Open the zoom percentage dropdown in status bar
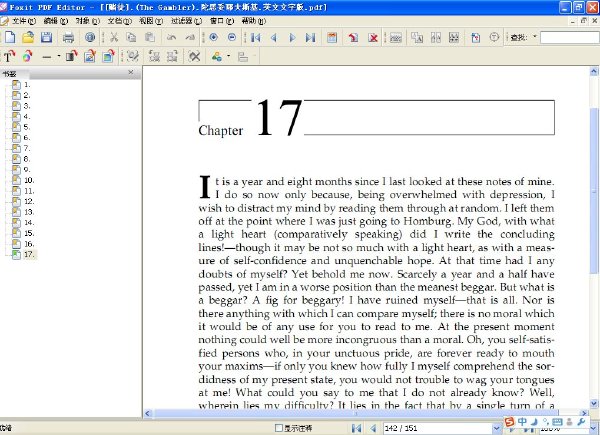The image size is (600, 435). click(x=593, y=429)
